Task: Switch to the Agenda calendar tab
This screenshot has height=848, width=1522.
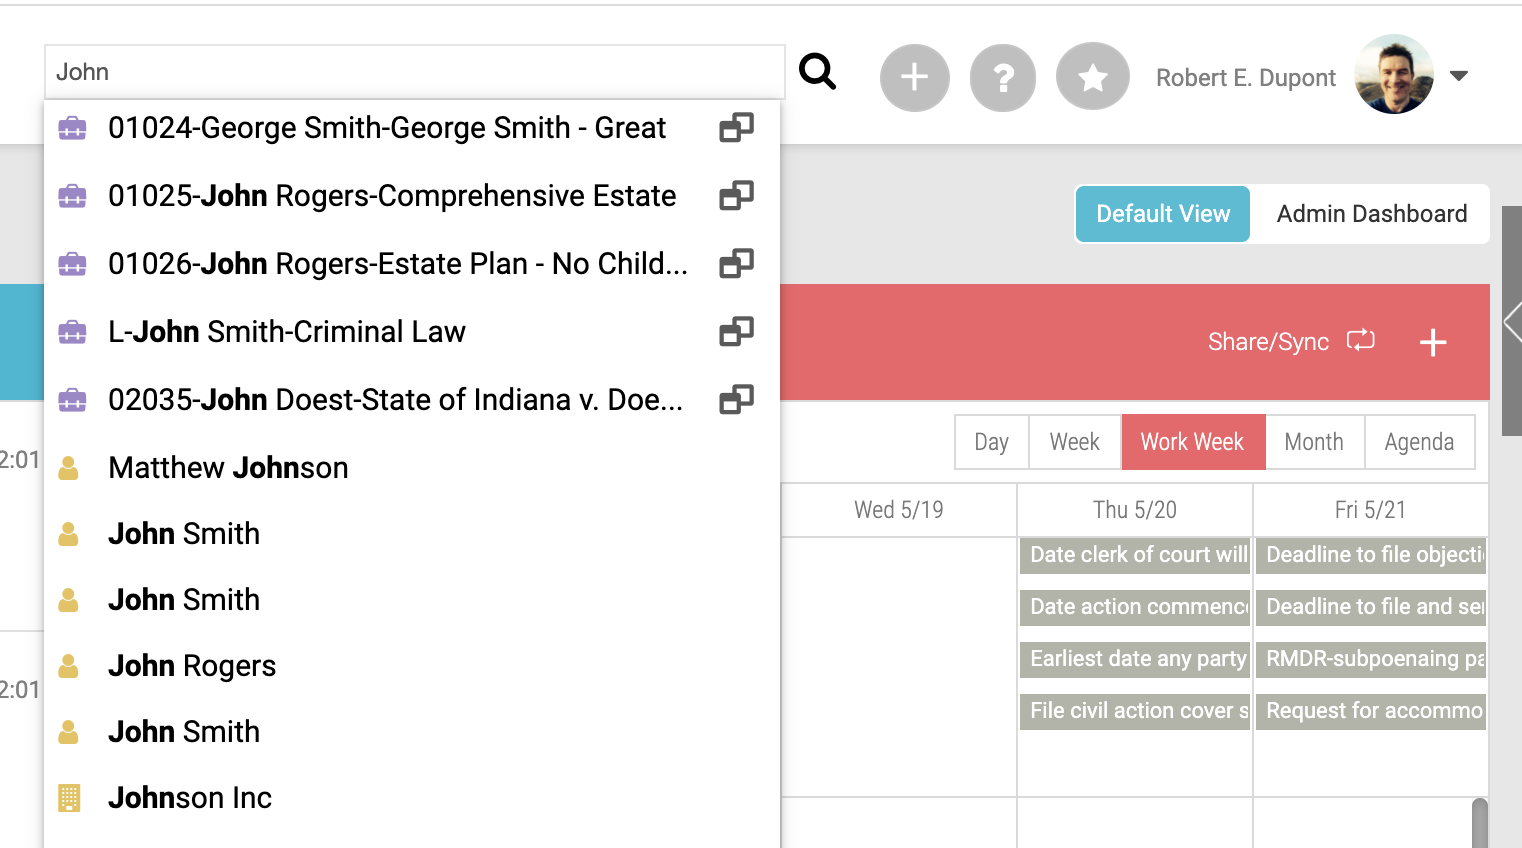Action: [x=1419, y=442]
